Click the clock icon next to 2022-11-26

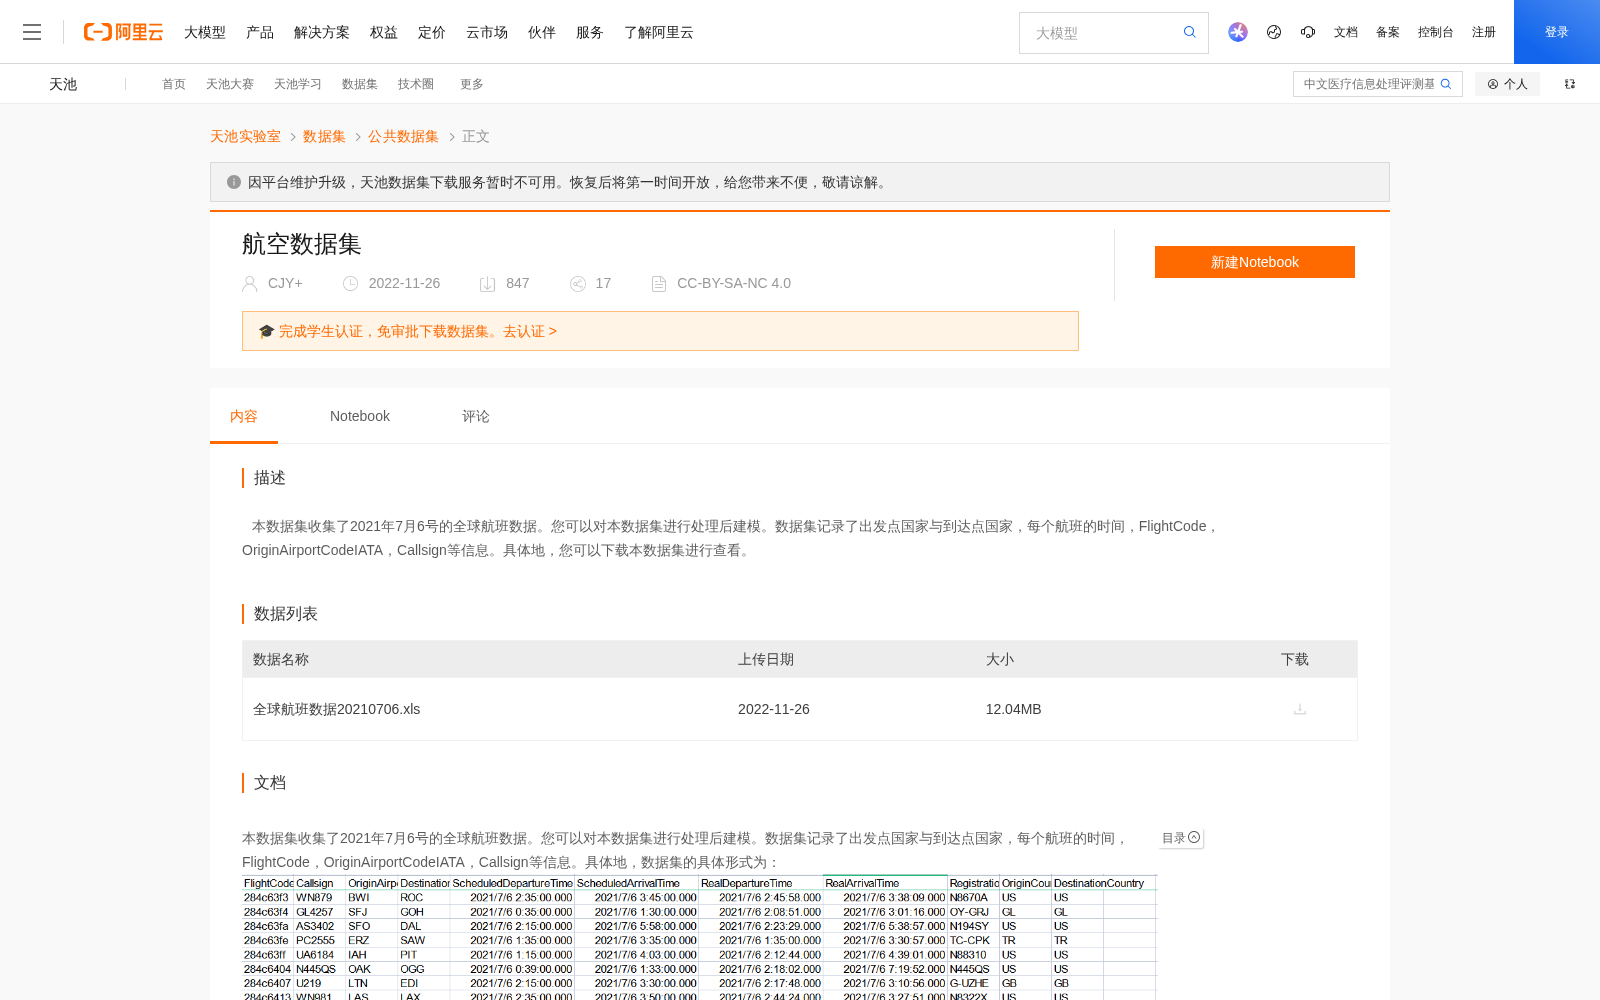(x=351, y=284)
